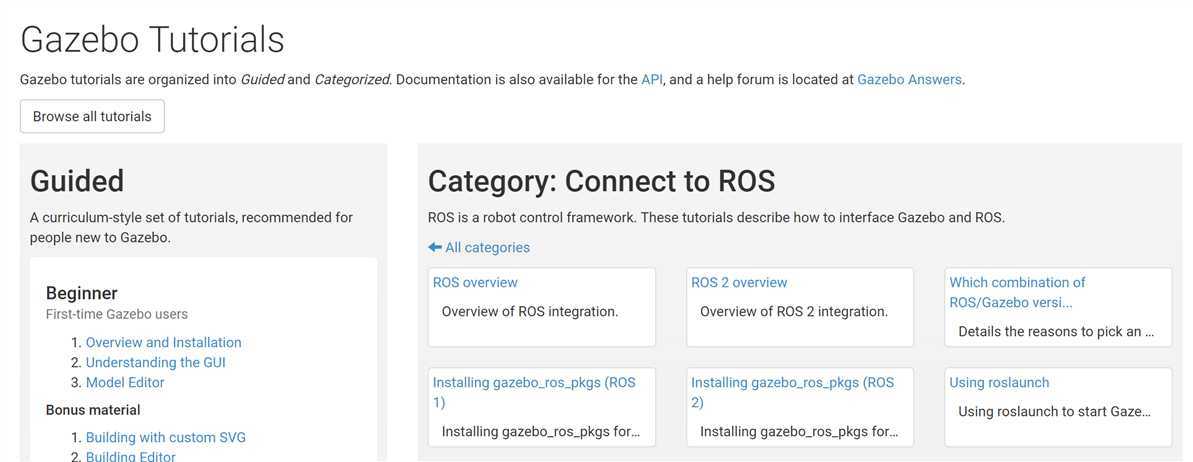Click the Overview of ROS integration description
This screenshot has height=462, width=1193.
[530, 311]
